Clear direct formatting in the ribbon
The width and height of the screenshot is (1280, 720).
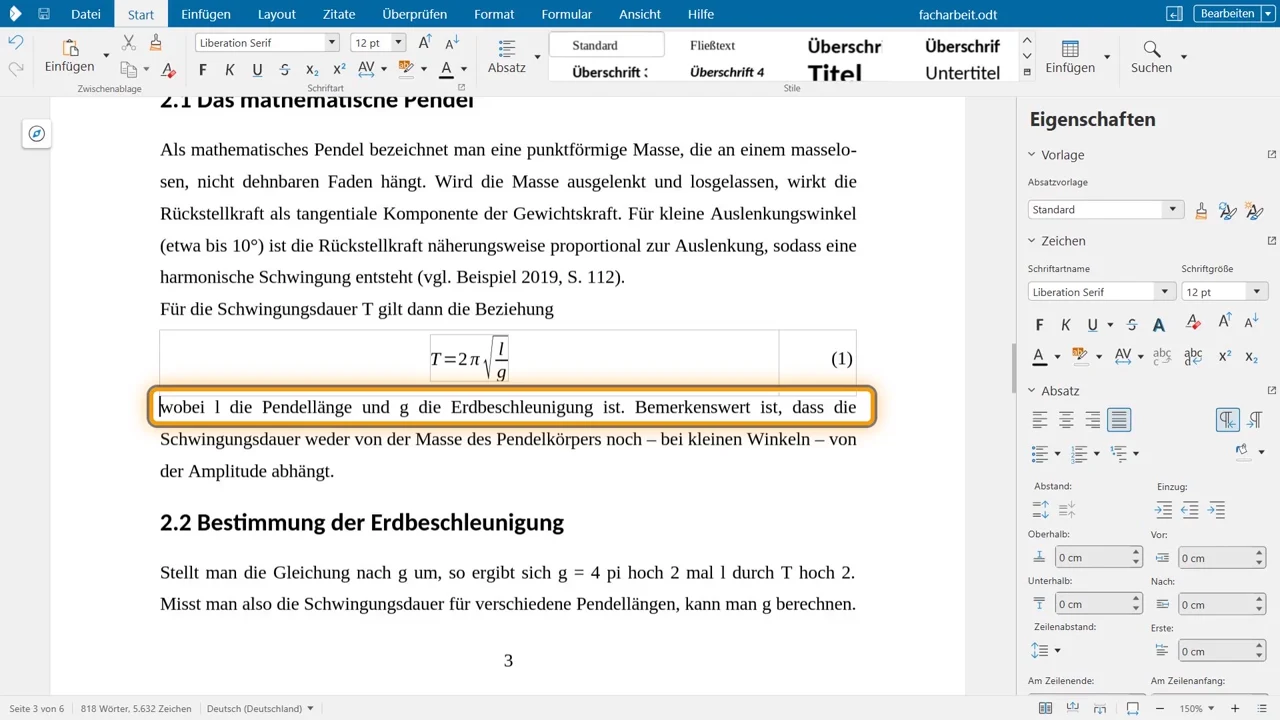169,69
